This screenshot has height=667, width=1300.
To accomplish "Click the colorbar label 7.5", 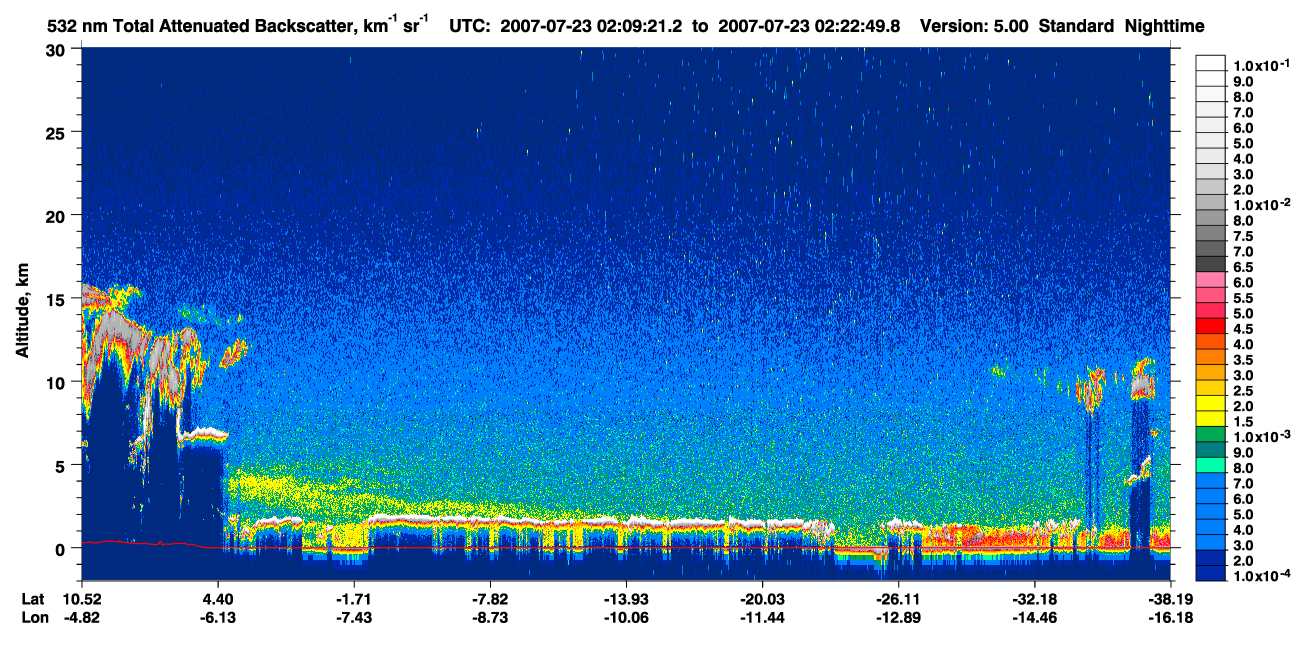I will point(1245,236).
